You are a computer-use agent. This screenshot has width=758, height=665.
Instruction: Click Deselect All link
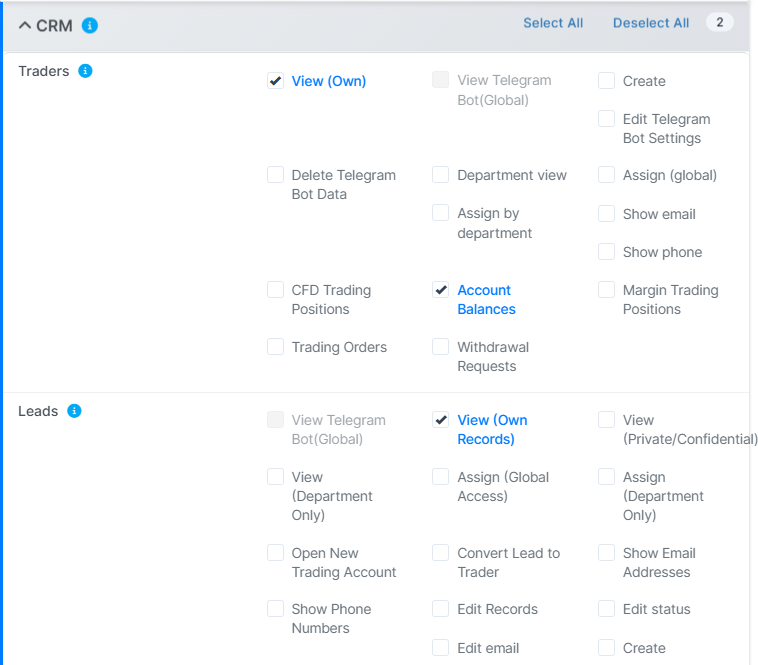[651, 23]
